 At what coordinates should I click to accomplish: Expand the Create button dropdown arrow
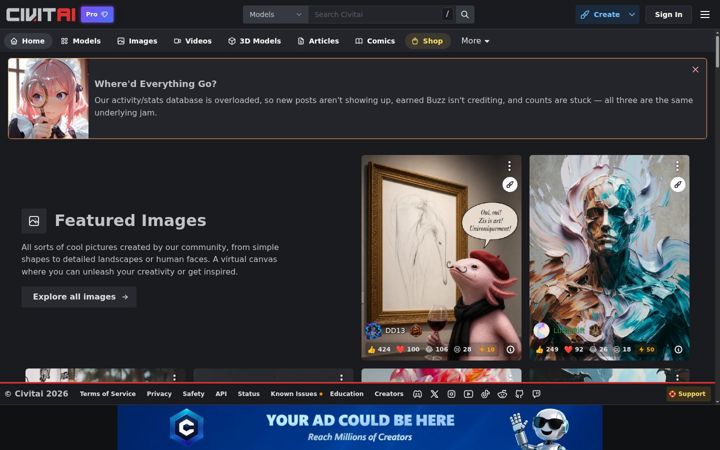[x=632, y=15]
